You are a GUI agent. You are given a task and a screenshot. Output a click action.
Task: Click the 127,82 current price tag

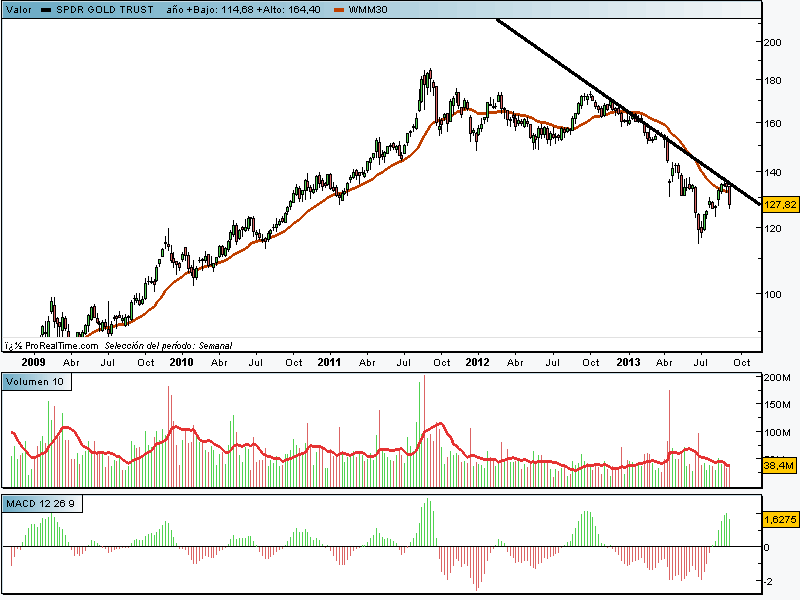coord(779,205)
